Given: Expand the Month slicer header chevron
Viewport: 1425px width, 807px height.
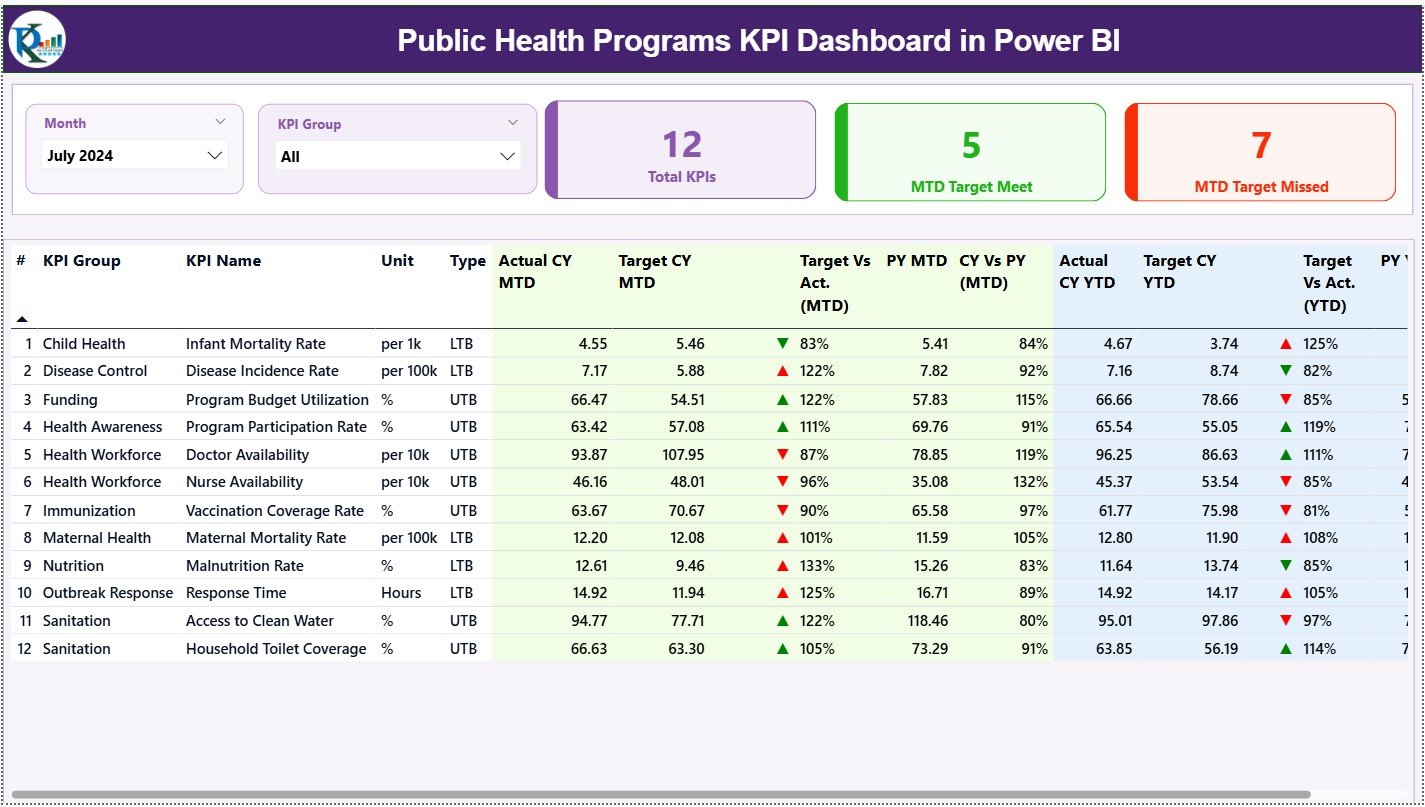Looking at the screenshot, I should pyautogui.click(x=223, y=122).
